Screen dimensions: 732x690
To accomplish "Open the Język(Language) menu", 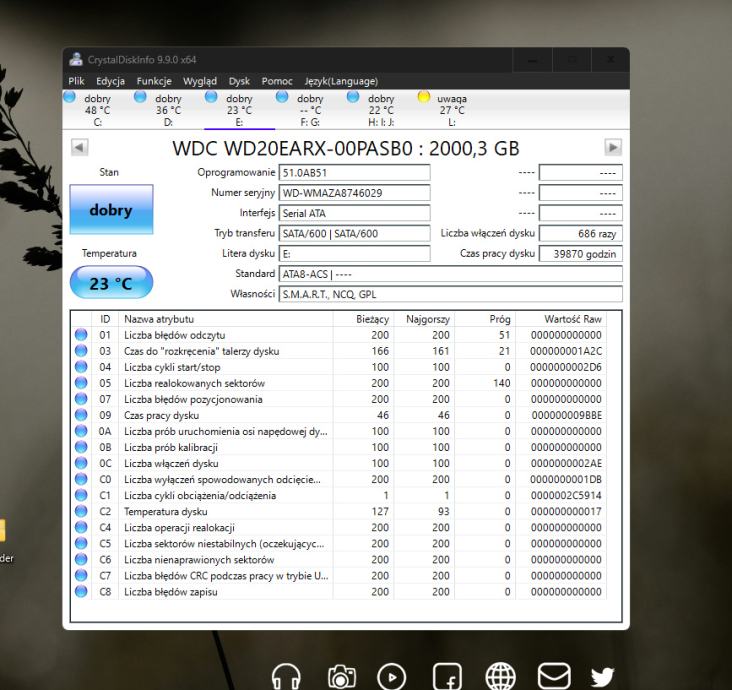I will (x=341, y=81).
